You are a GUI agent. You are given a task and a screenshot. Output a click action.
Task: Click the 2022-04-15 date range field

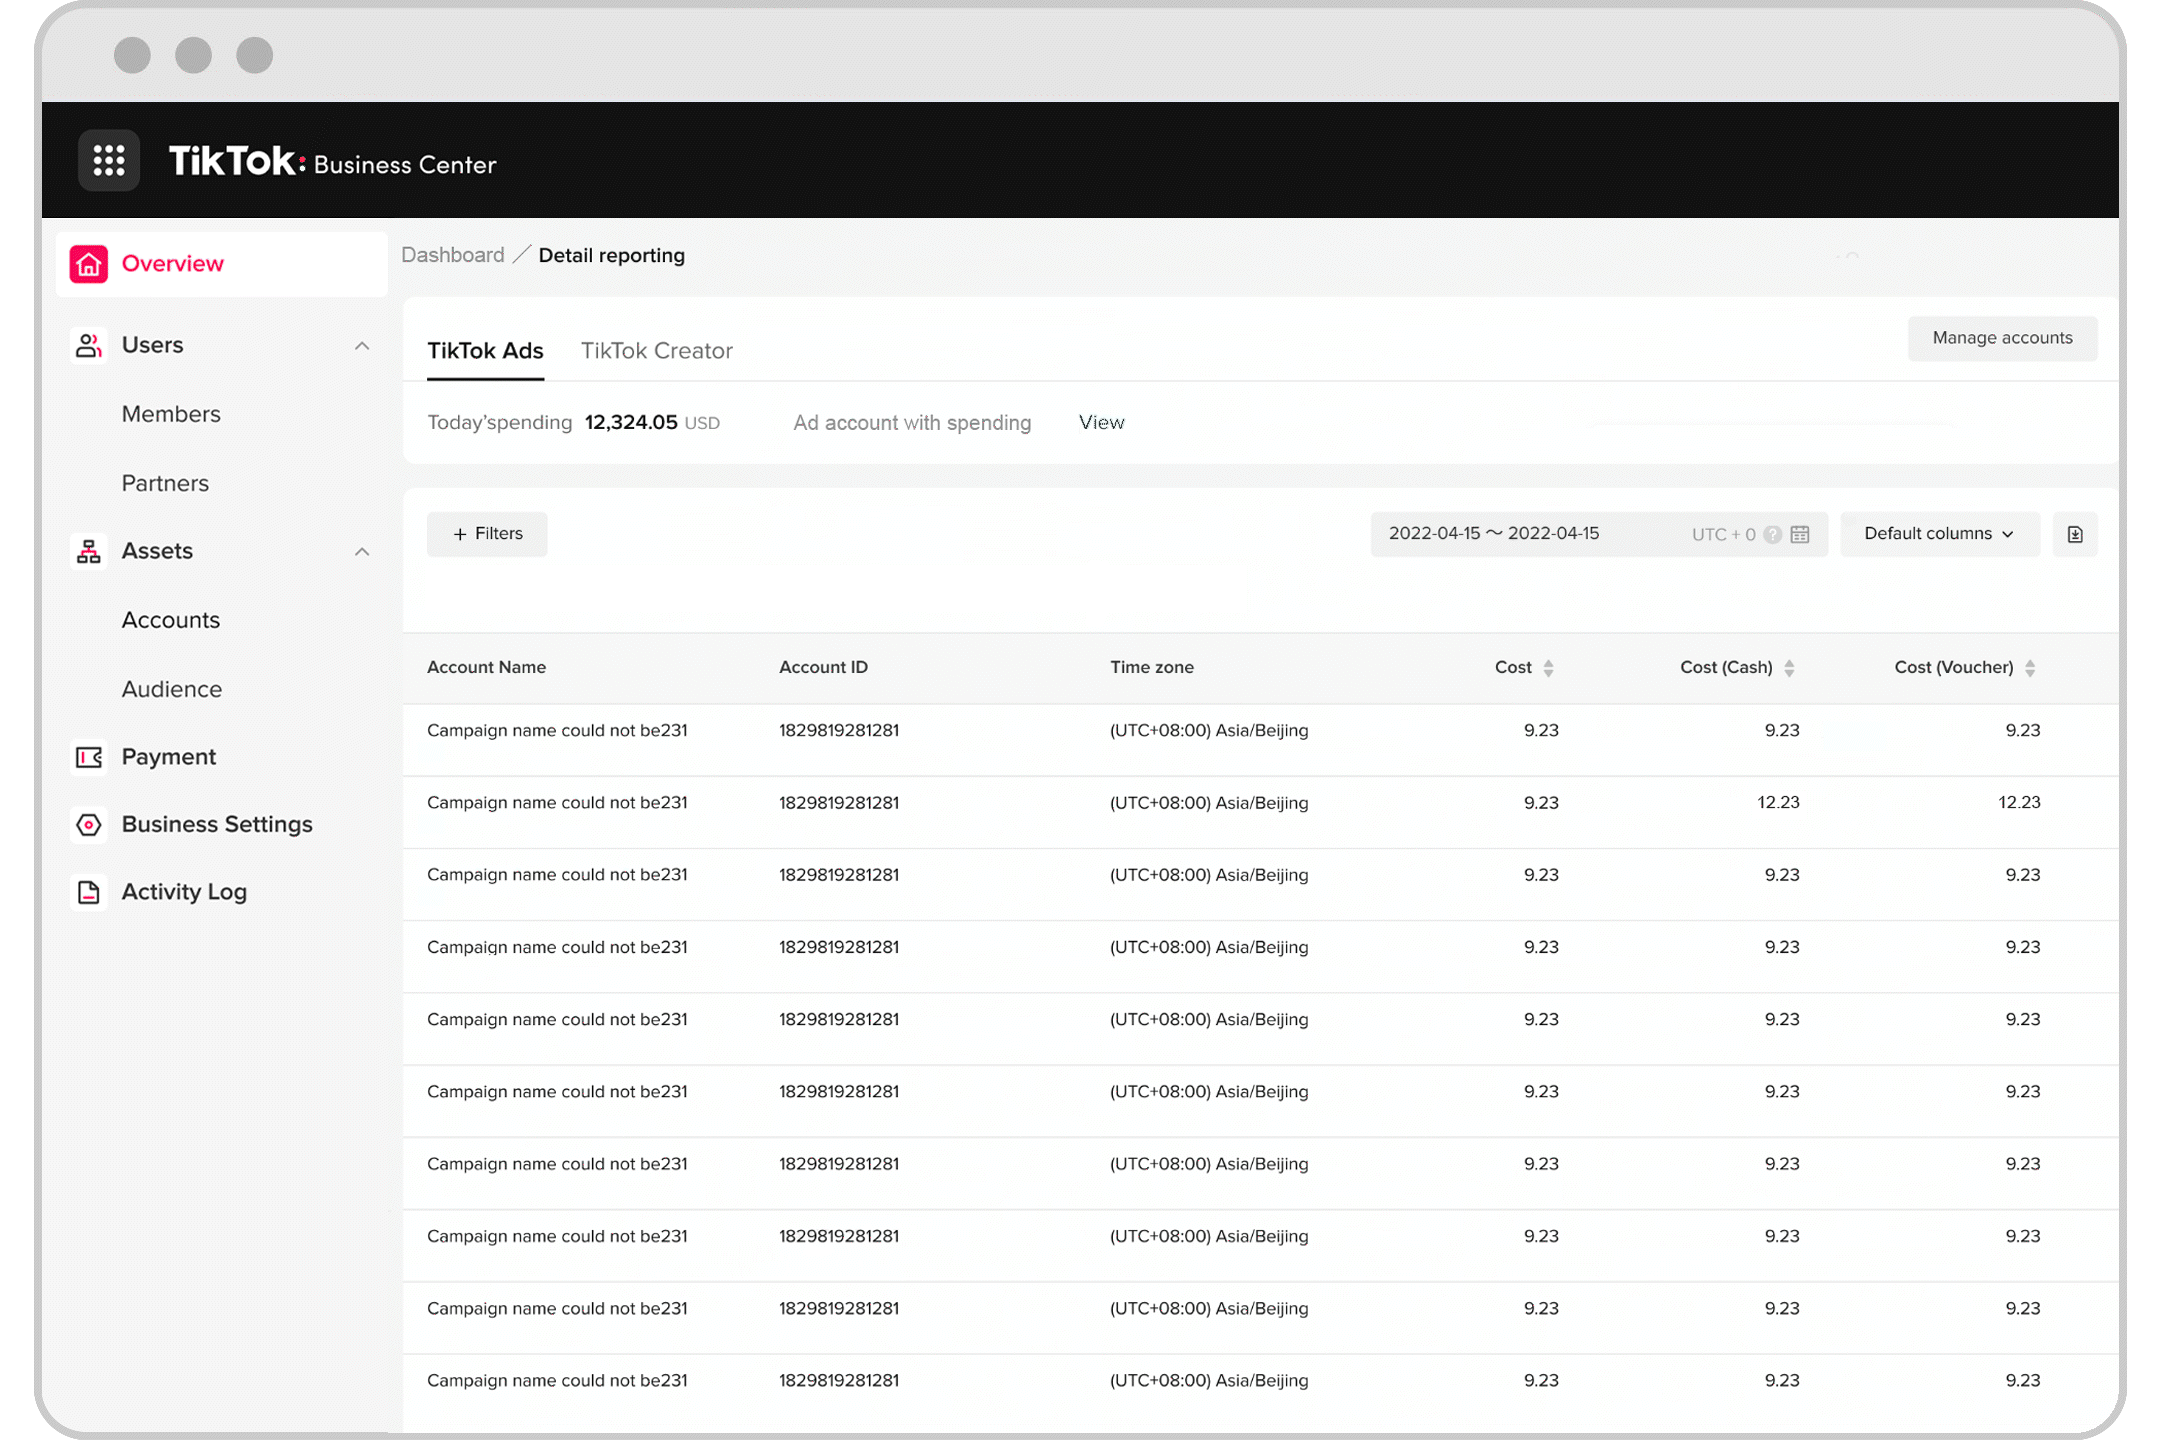(x=1495, y=534)
